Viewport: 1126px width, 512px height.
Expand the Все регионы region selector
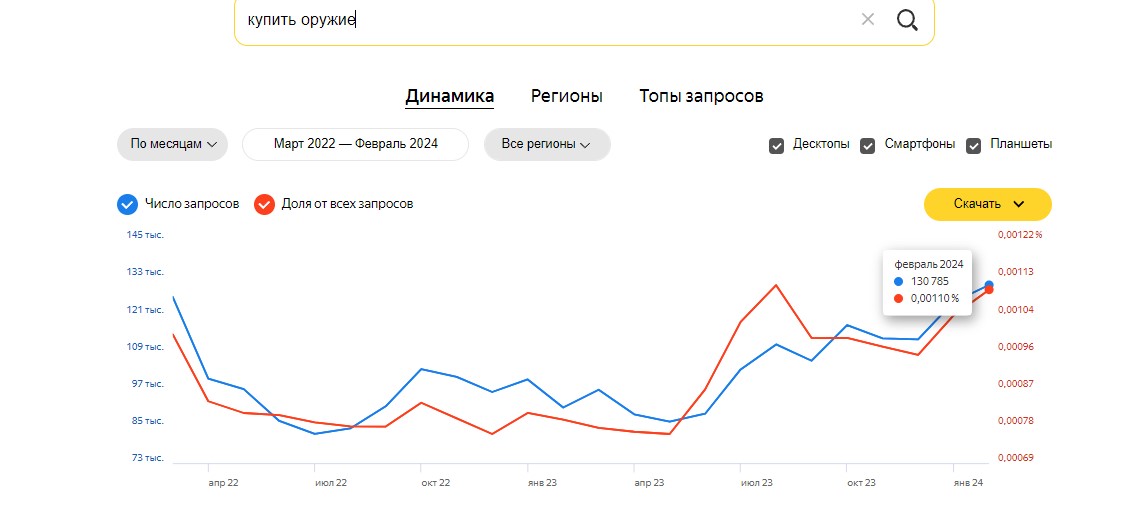pos(547,144)
